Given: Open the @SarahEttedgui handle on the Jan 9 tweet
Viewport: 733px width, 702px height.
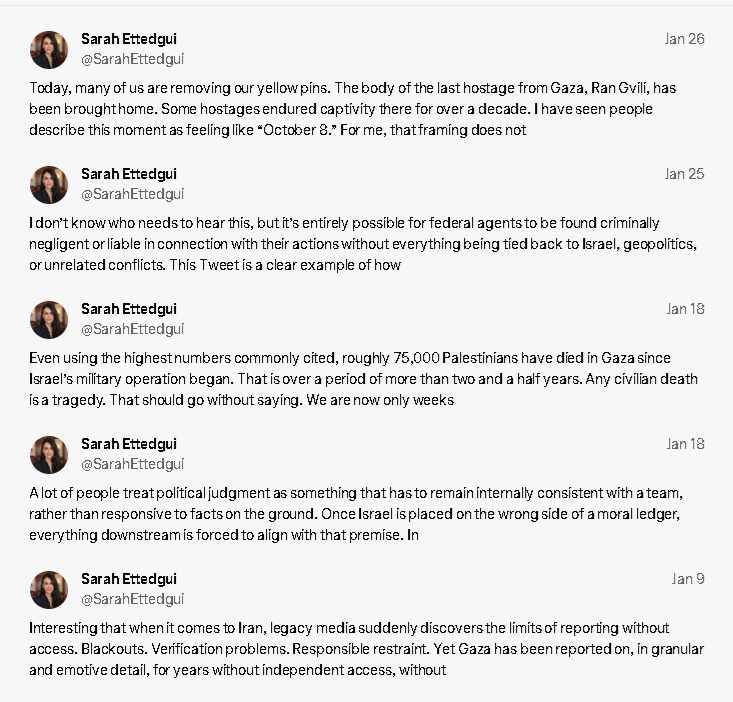Looking at the screenshot, I should [x=133, y=600].
